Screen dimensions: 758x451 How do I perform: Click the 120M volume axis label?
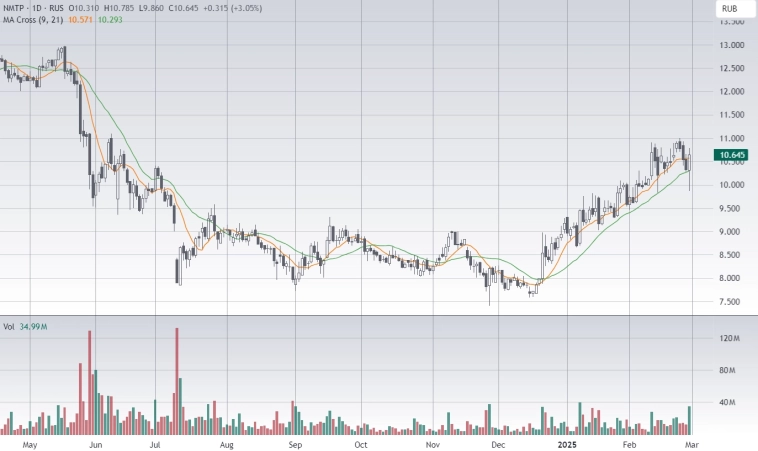tap(729, 338)
